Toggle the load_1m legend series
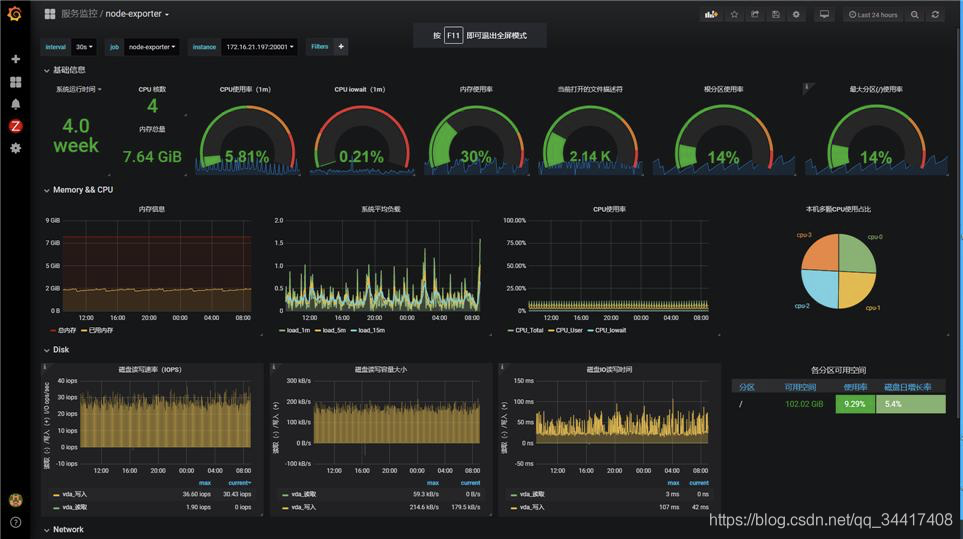The width and height of the screenshot is (963, 539). (x=294, y=330)
